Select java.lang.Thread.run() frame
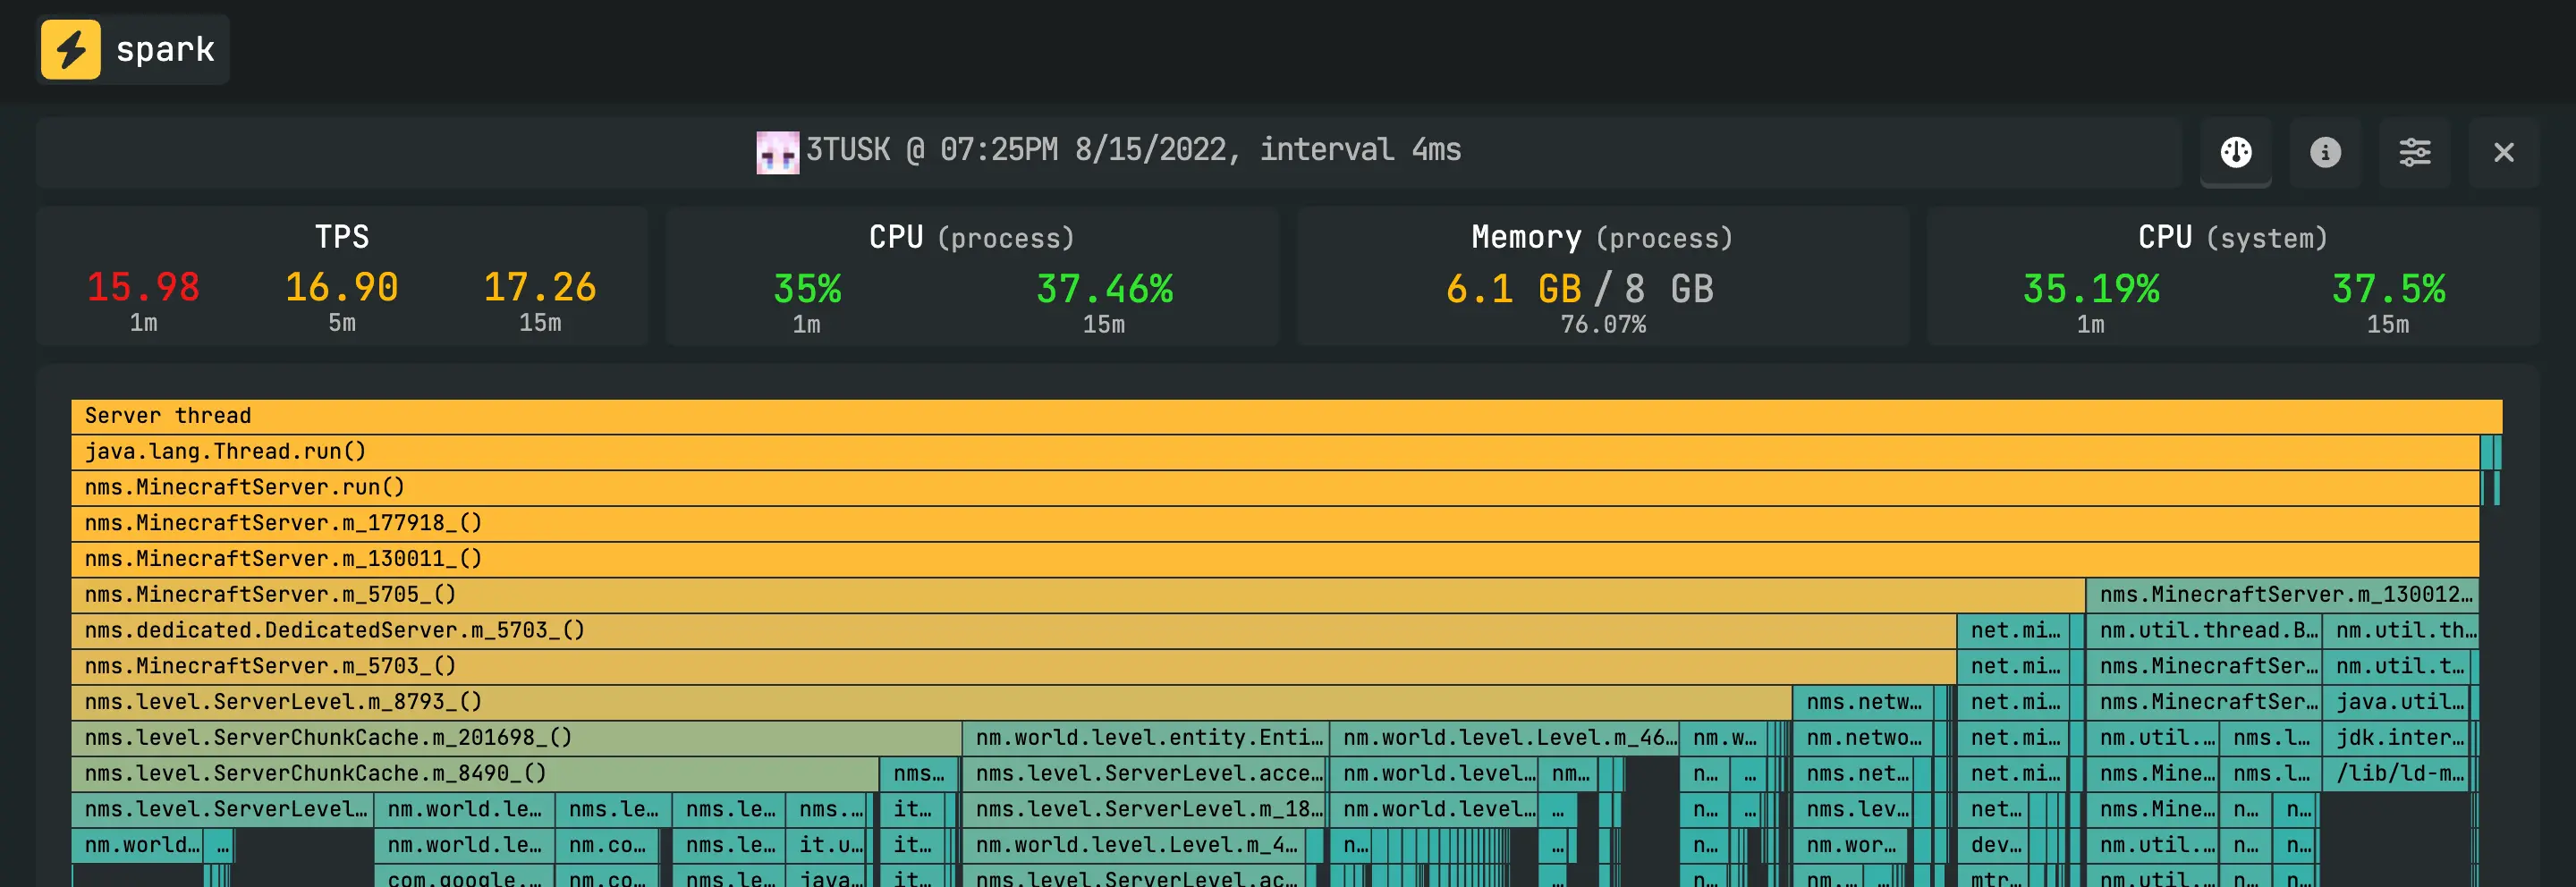 click(x=1275, y=452)
